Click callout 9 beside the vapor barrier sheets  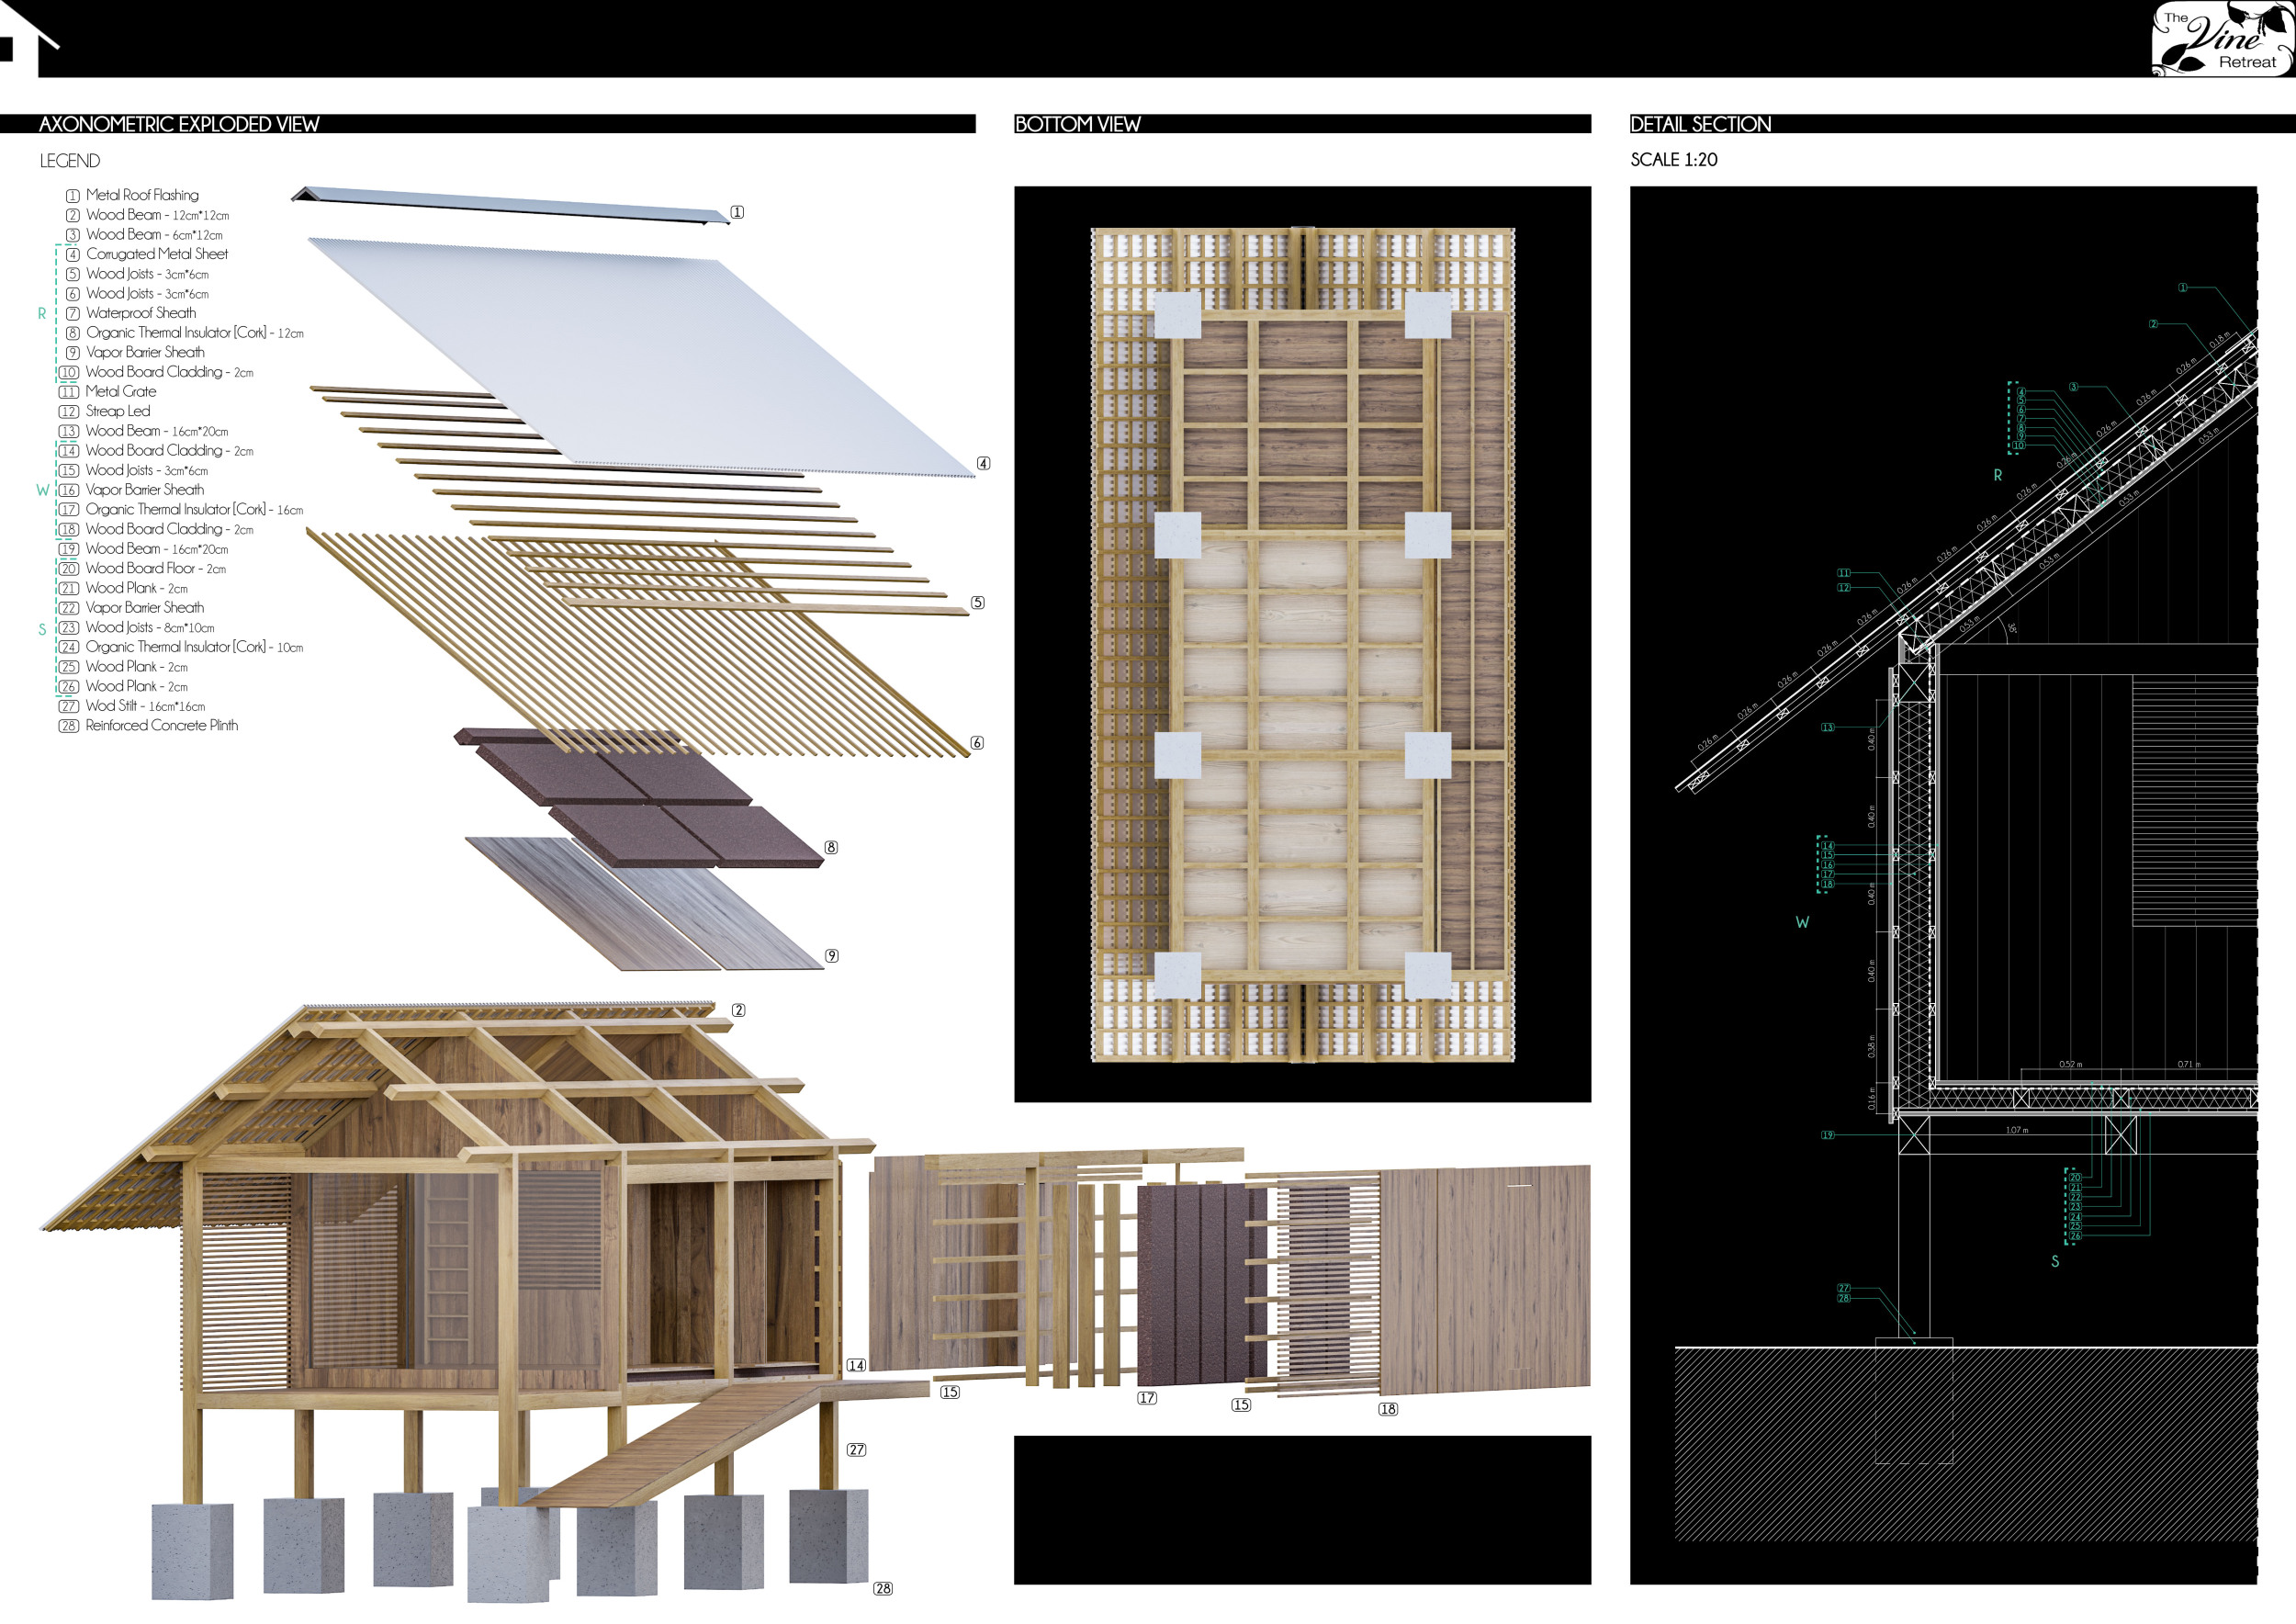click(831, 956)
